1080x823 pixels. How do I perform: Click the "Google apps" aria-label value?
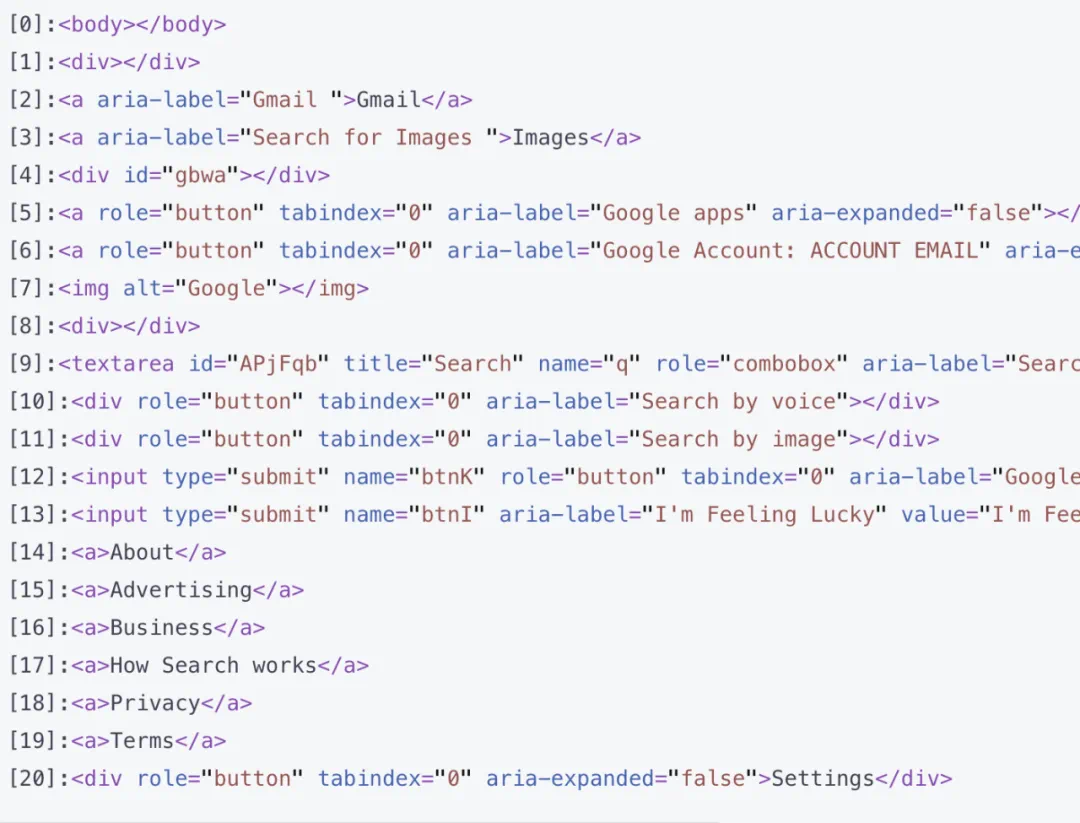(673, 213)
